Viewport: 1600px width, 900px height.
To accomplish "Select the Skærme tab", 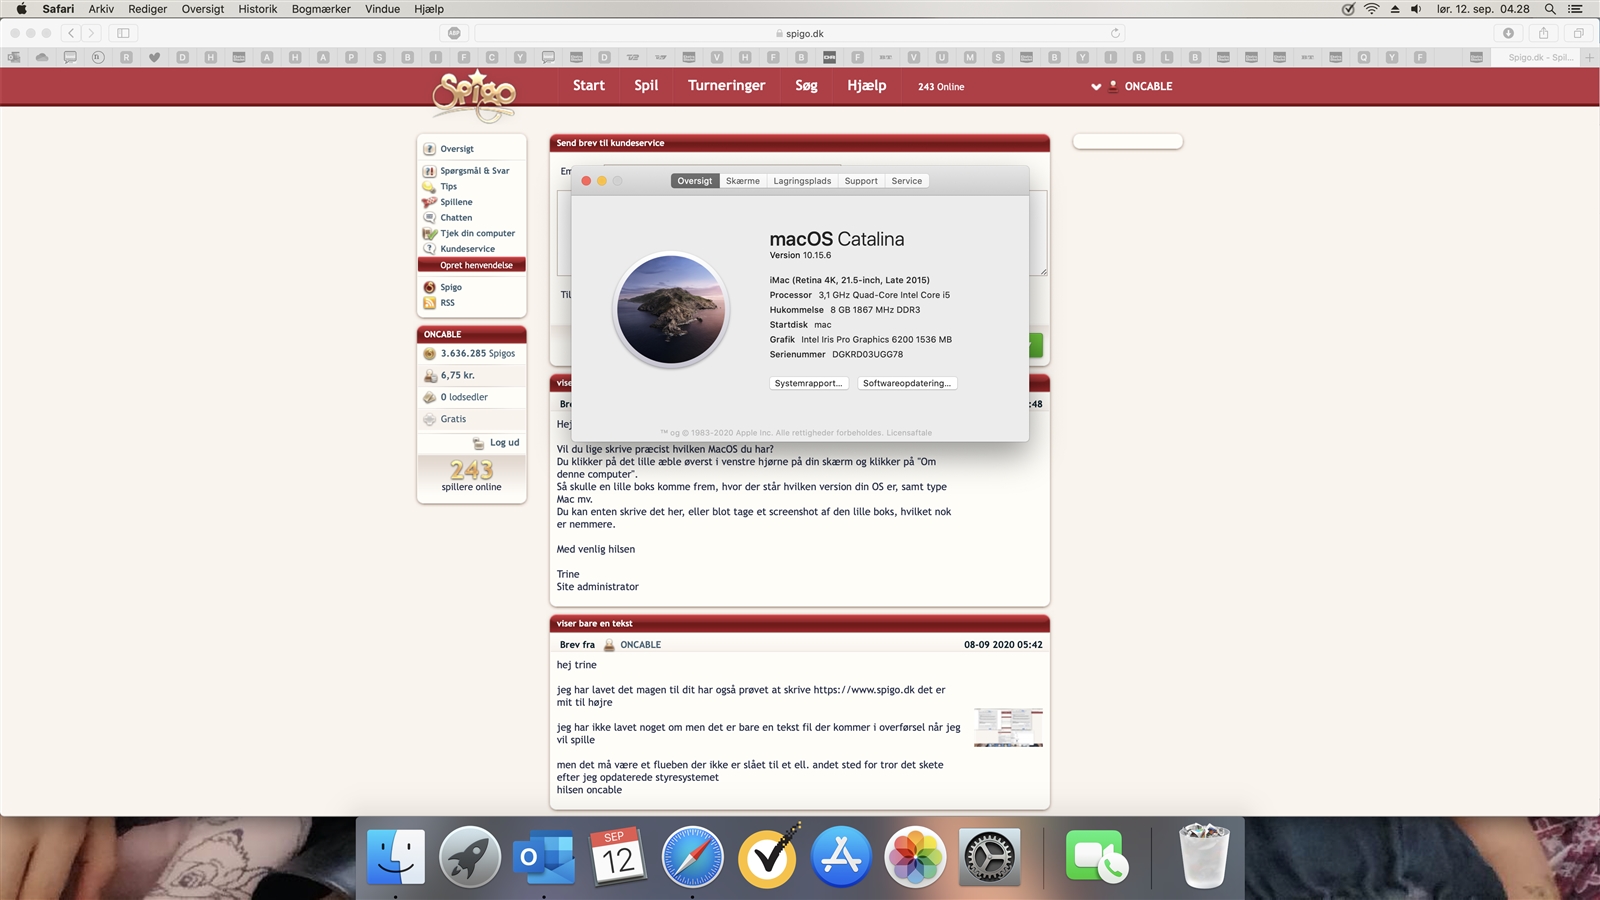I will pos(742,181).
